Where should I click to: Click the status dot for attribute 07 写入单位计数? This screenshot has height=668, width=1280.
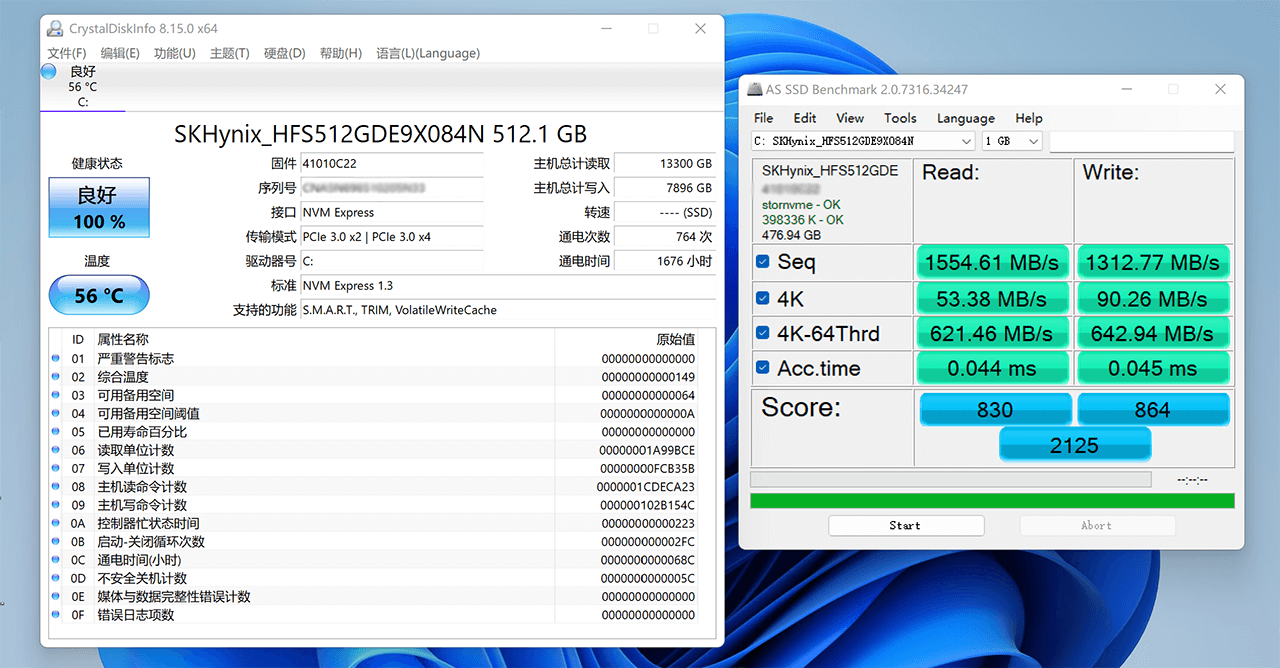[x=55, y=468]
